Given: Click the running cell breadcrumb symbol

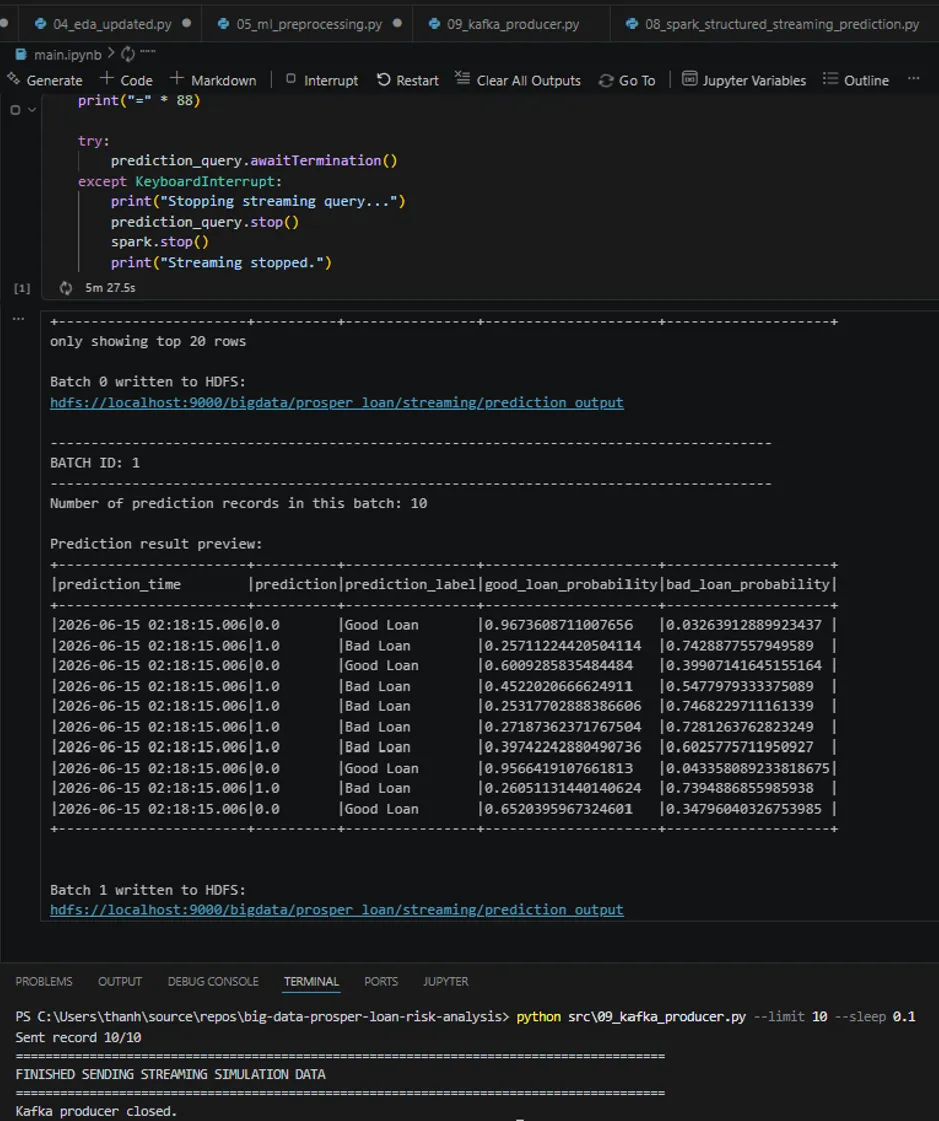Looking at the screenshot, I should click(x=128, y=54).
